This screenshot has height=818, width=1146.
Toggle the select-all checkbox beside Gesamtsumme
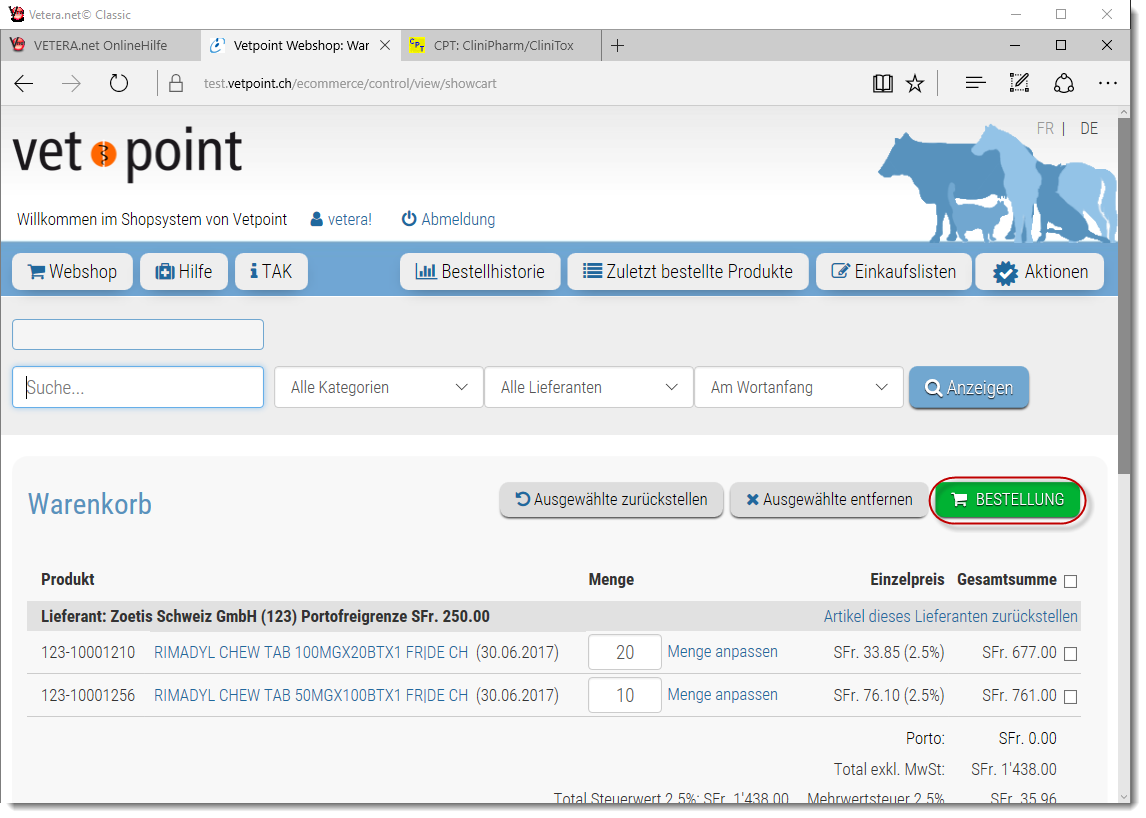[x=1071, y=581]
